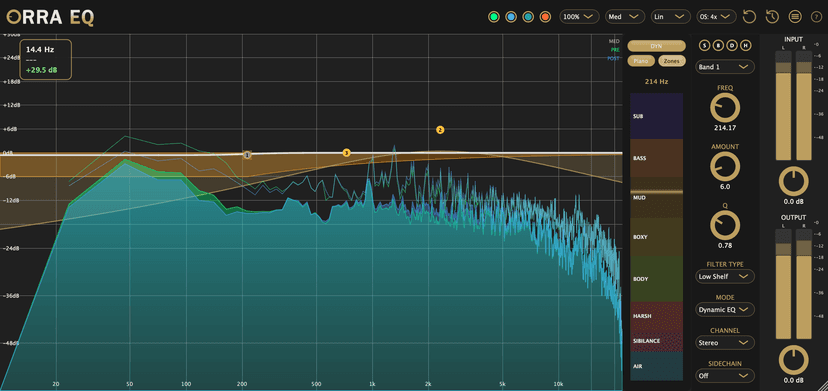Click the MUD frequency zone
828x391 pixels.
click(x=656, y=197)
